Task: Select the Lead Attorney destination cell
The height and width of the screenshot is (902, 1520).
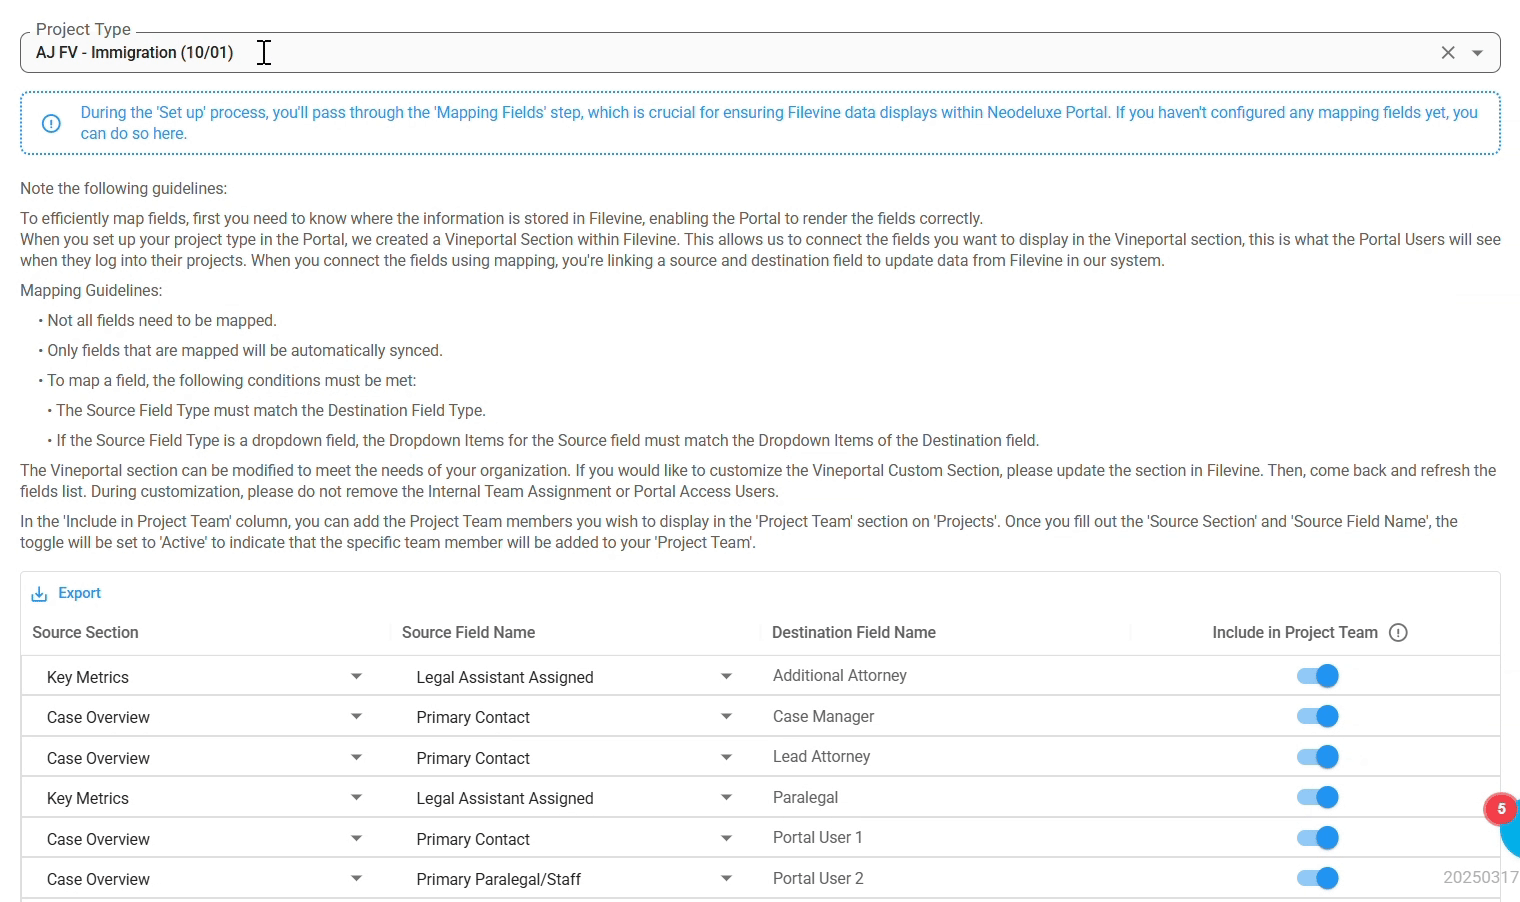Action: point(821,757)
